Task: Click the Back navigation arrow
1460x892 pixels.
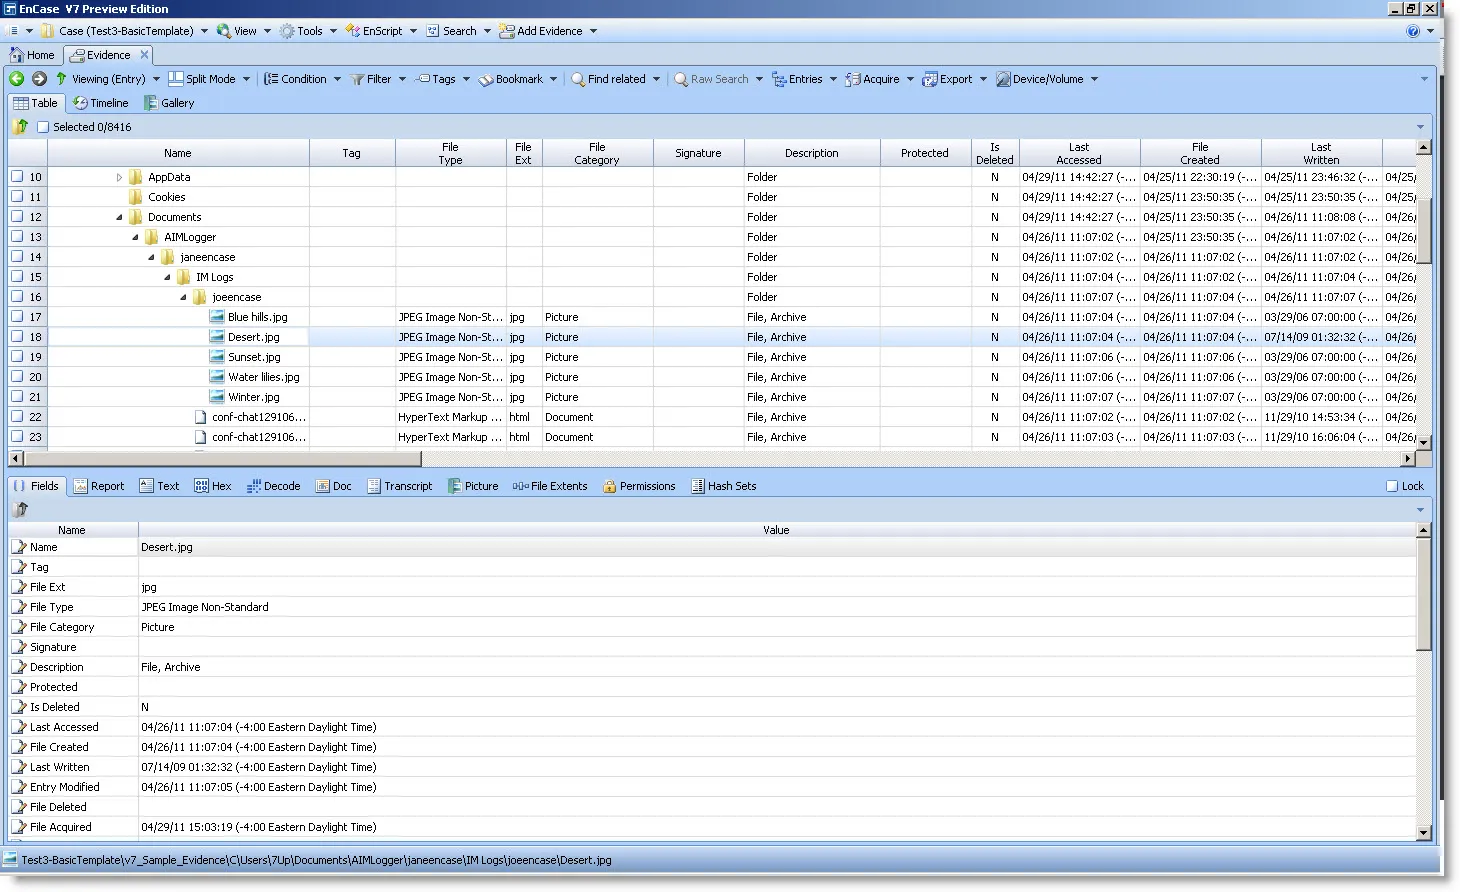Action: [14, 78]
